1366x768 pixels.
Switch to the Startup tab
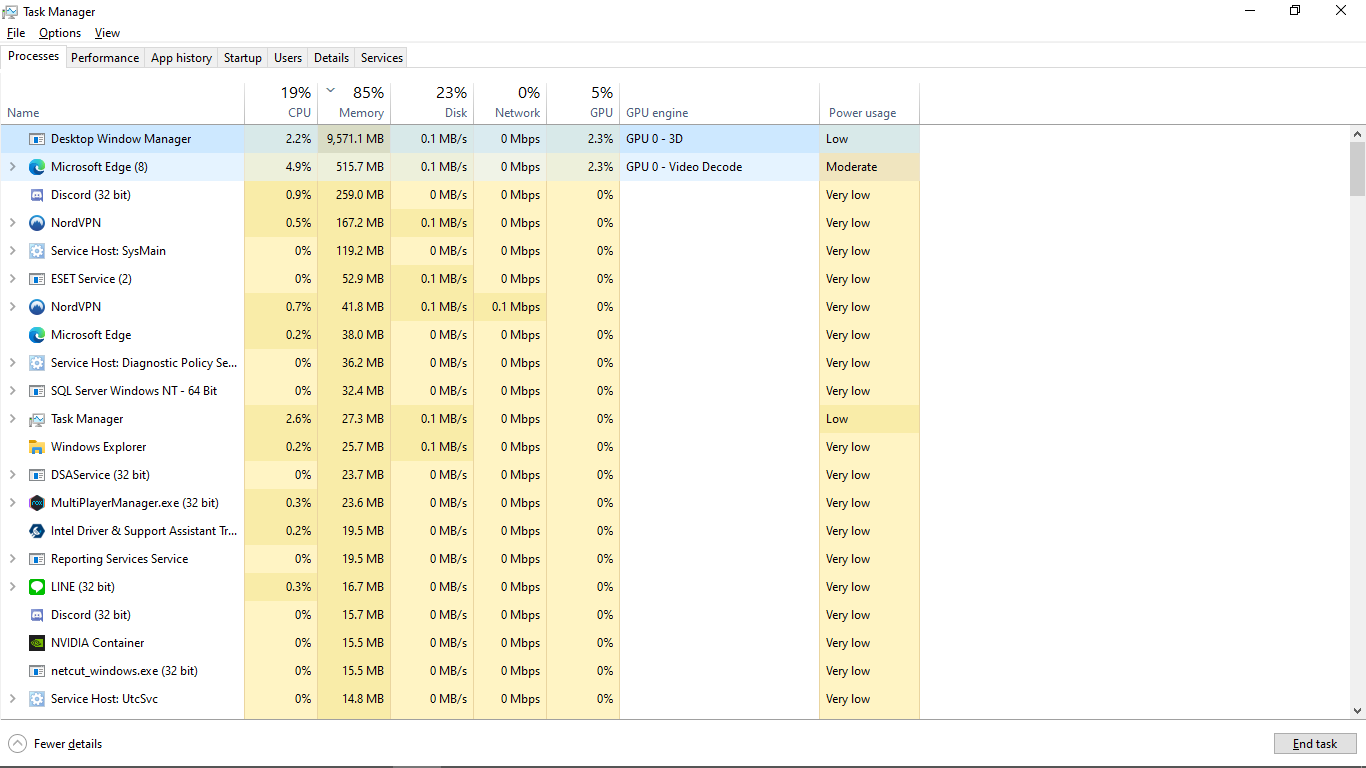243,58
